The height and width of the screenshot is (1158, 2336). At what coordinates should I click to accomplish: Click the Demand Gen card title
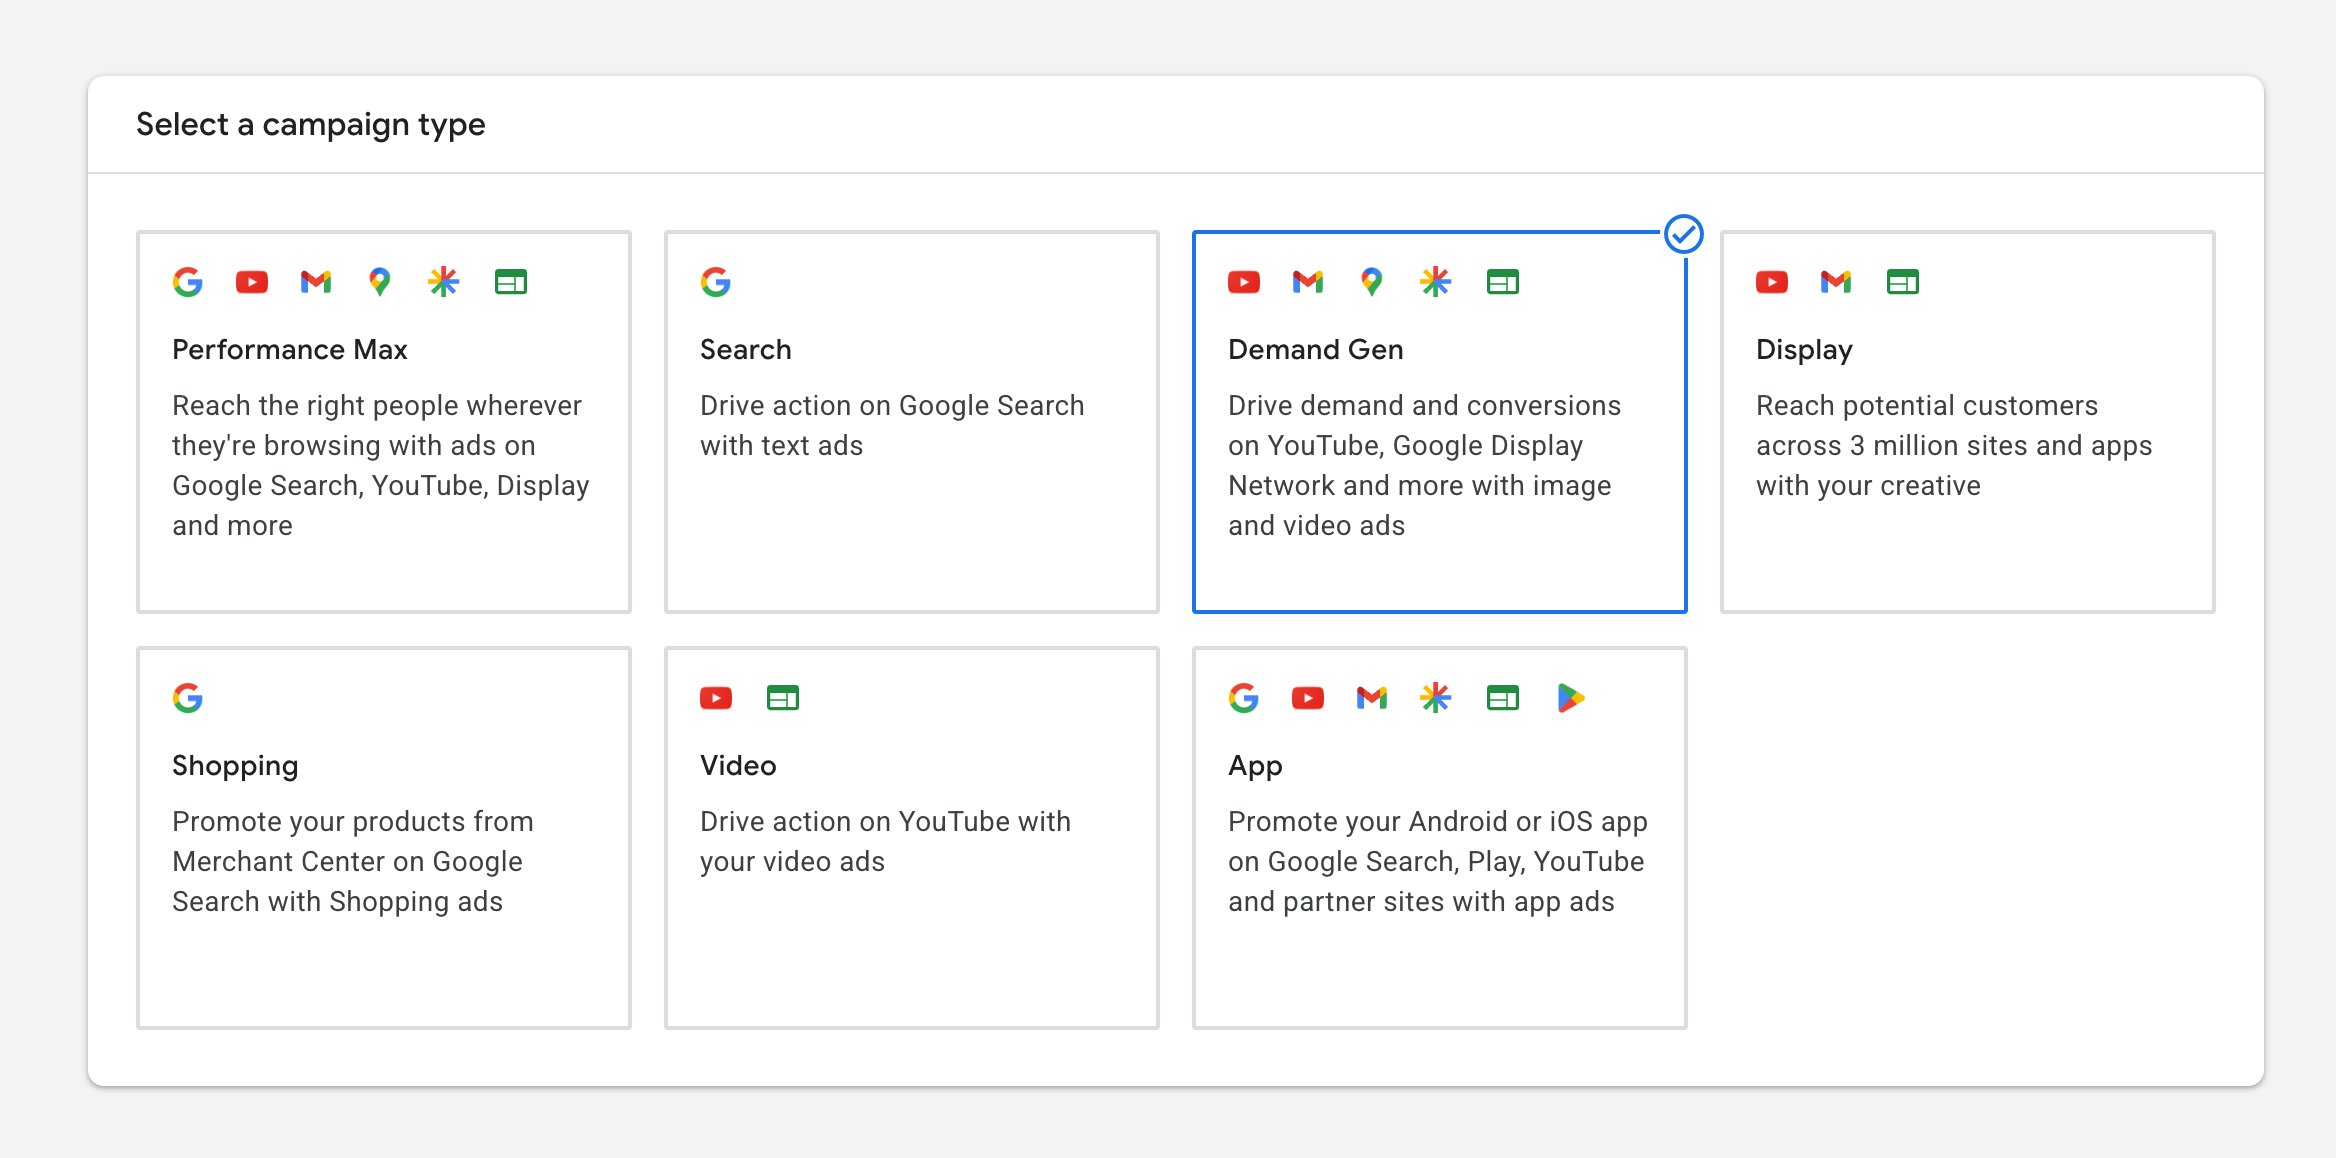click(x=1316, y=349)
